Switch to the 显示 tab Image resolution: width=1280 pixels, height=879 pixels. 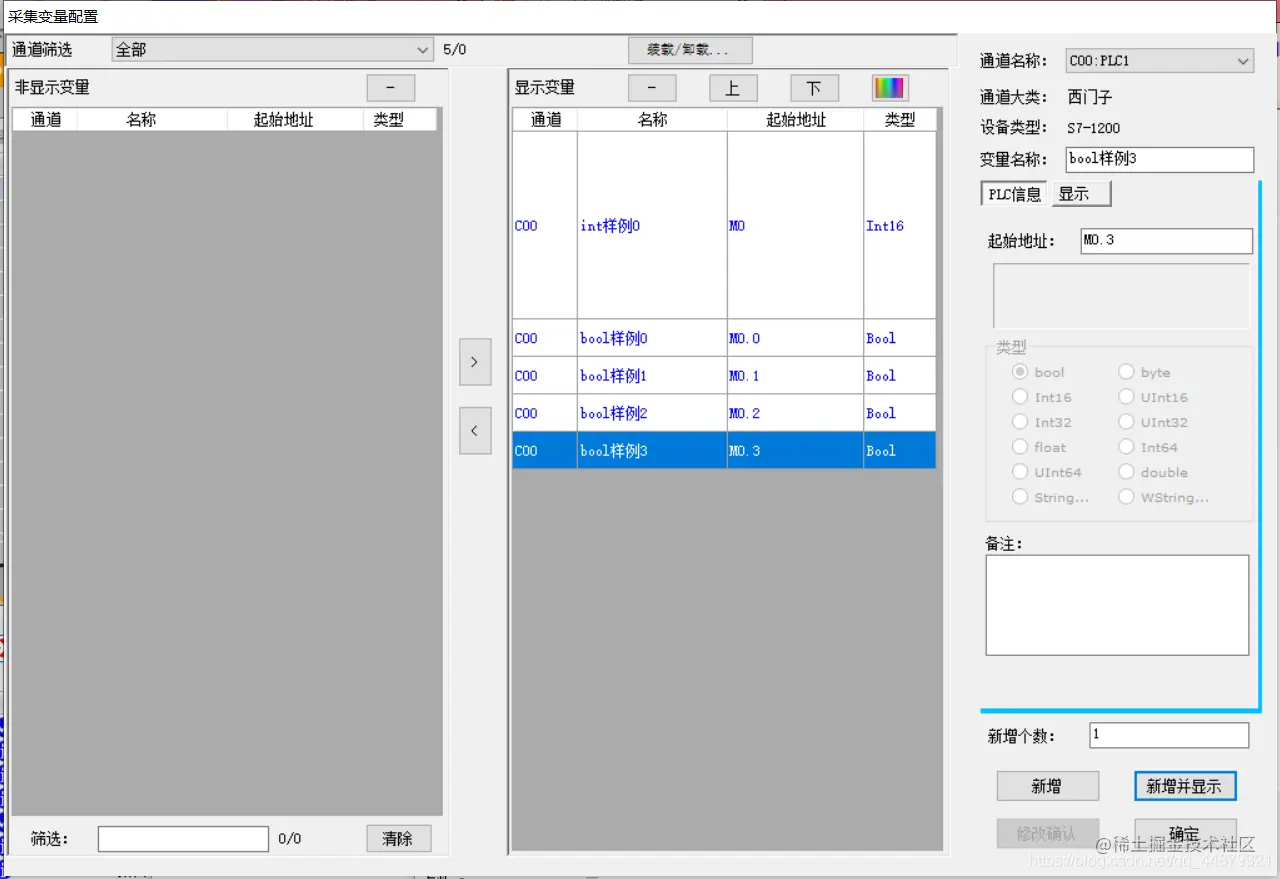click(1079, 193)
